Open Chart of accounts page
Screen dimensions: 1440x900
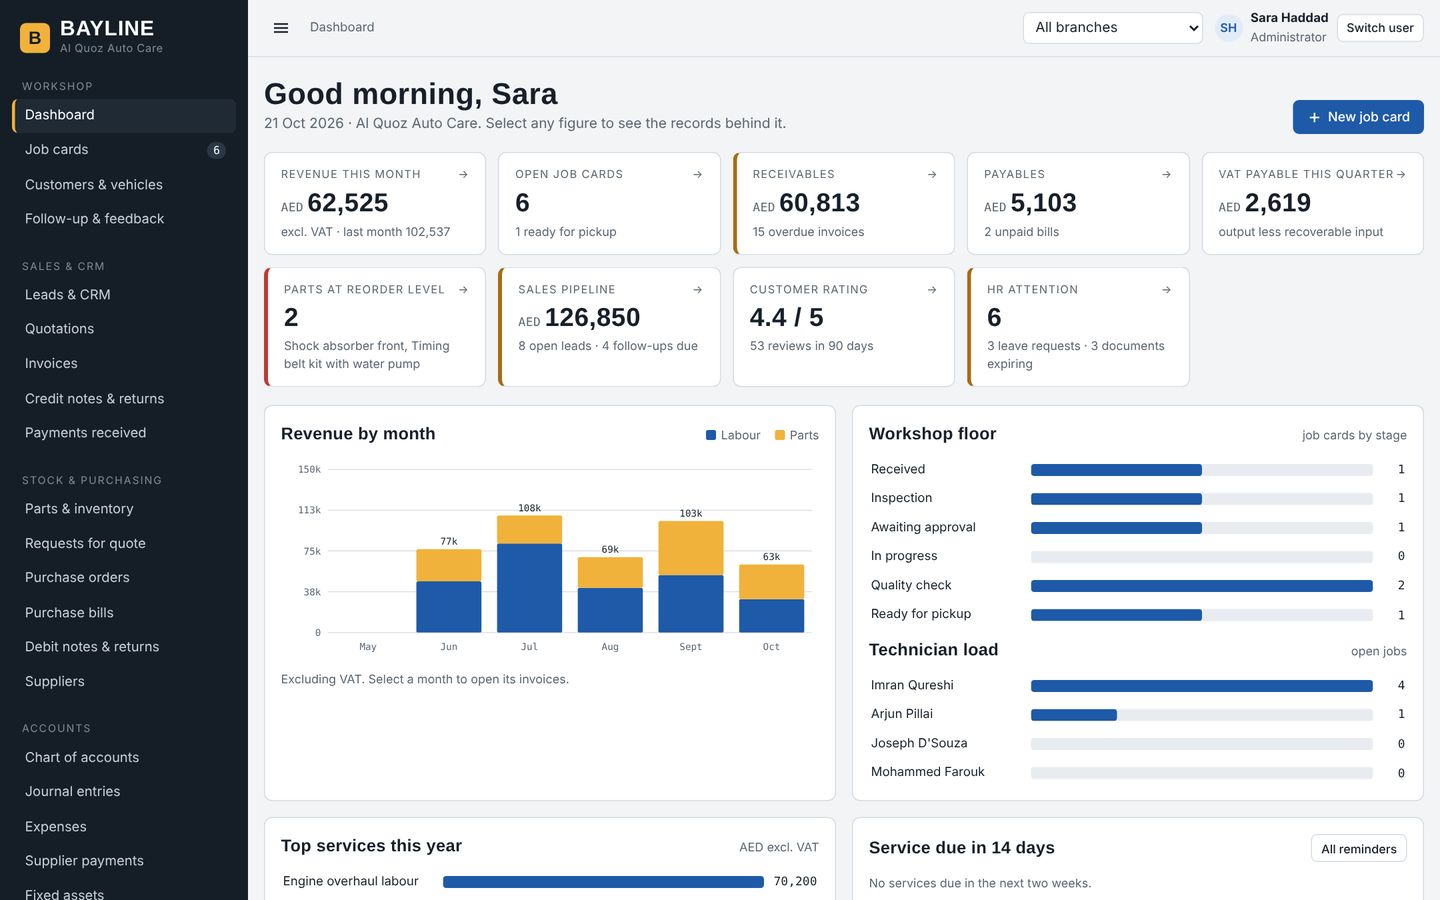[x=124, y=758]
